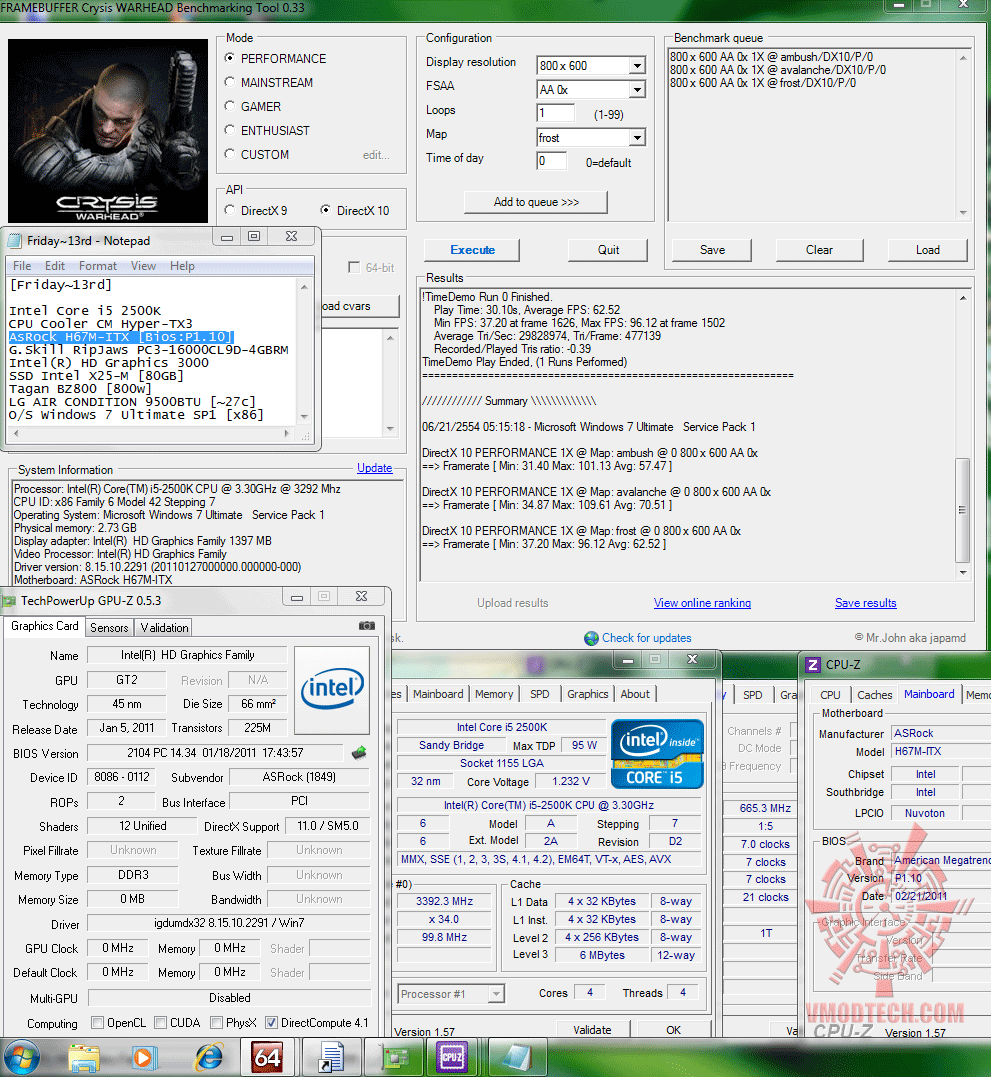The image size is (991, 1077).
Task: Click the Load queue button
Action: 927,250
